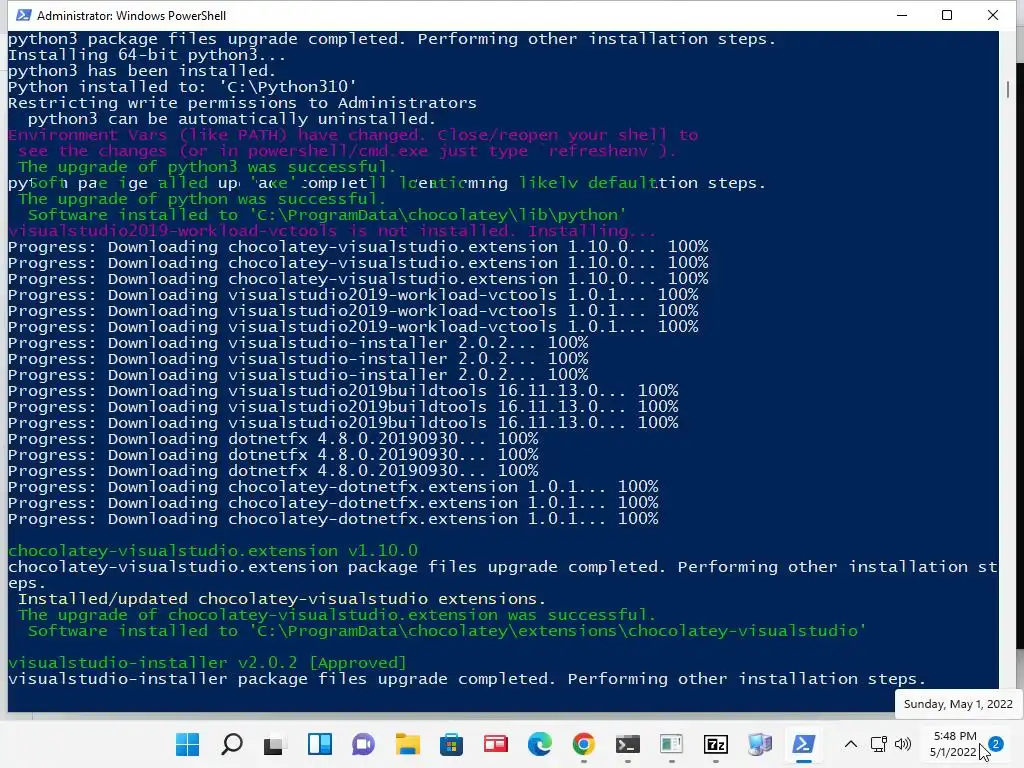Click the PowerShell vertical scrollbar thumb

(1008, 89)
